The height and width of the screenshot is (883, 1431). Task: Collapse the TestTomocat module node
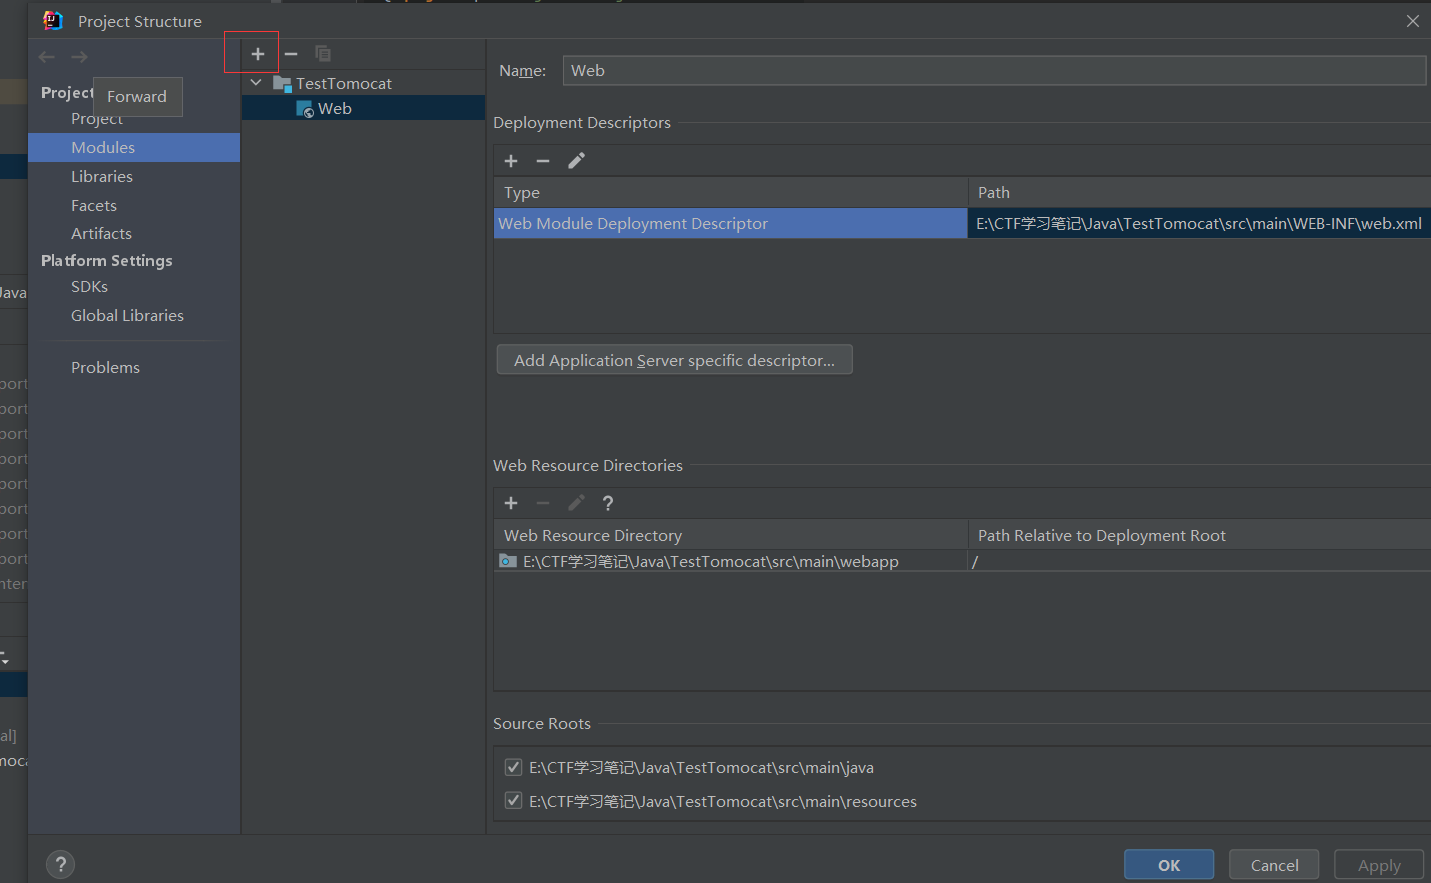coord(256,83)
